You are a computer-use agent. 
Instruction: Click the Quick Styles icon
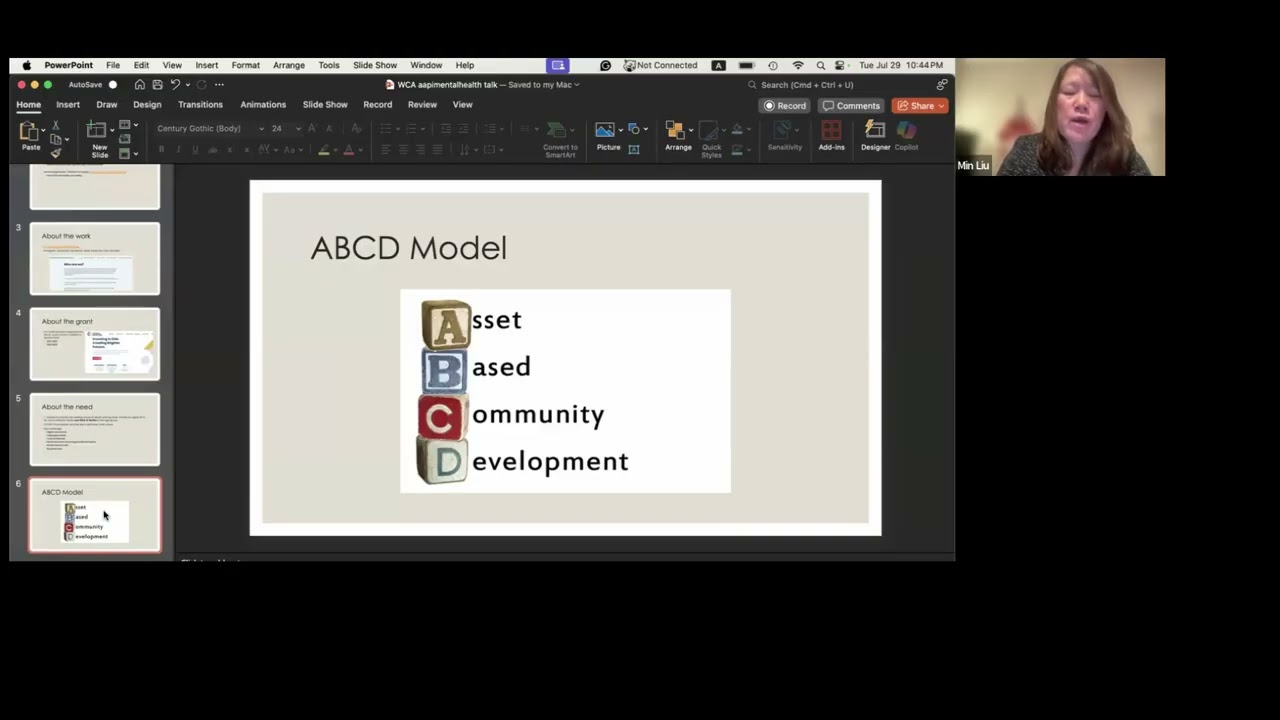(709, 132)
